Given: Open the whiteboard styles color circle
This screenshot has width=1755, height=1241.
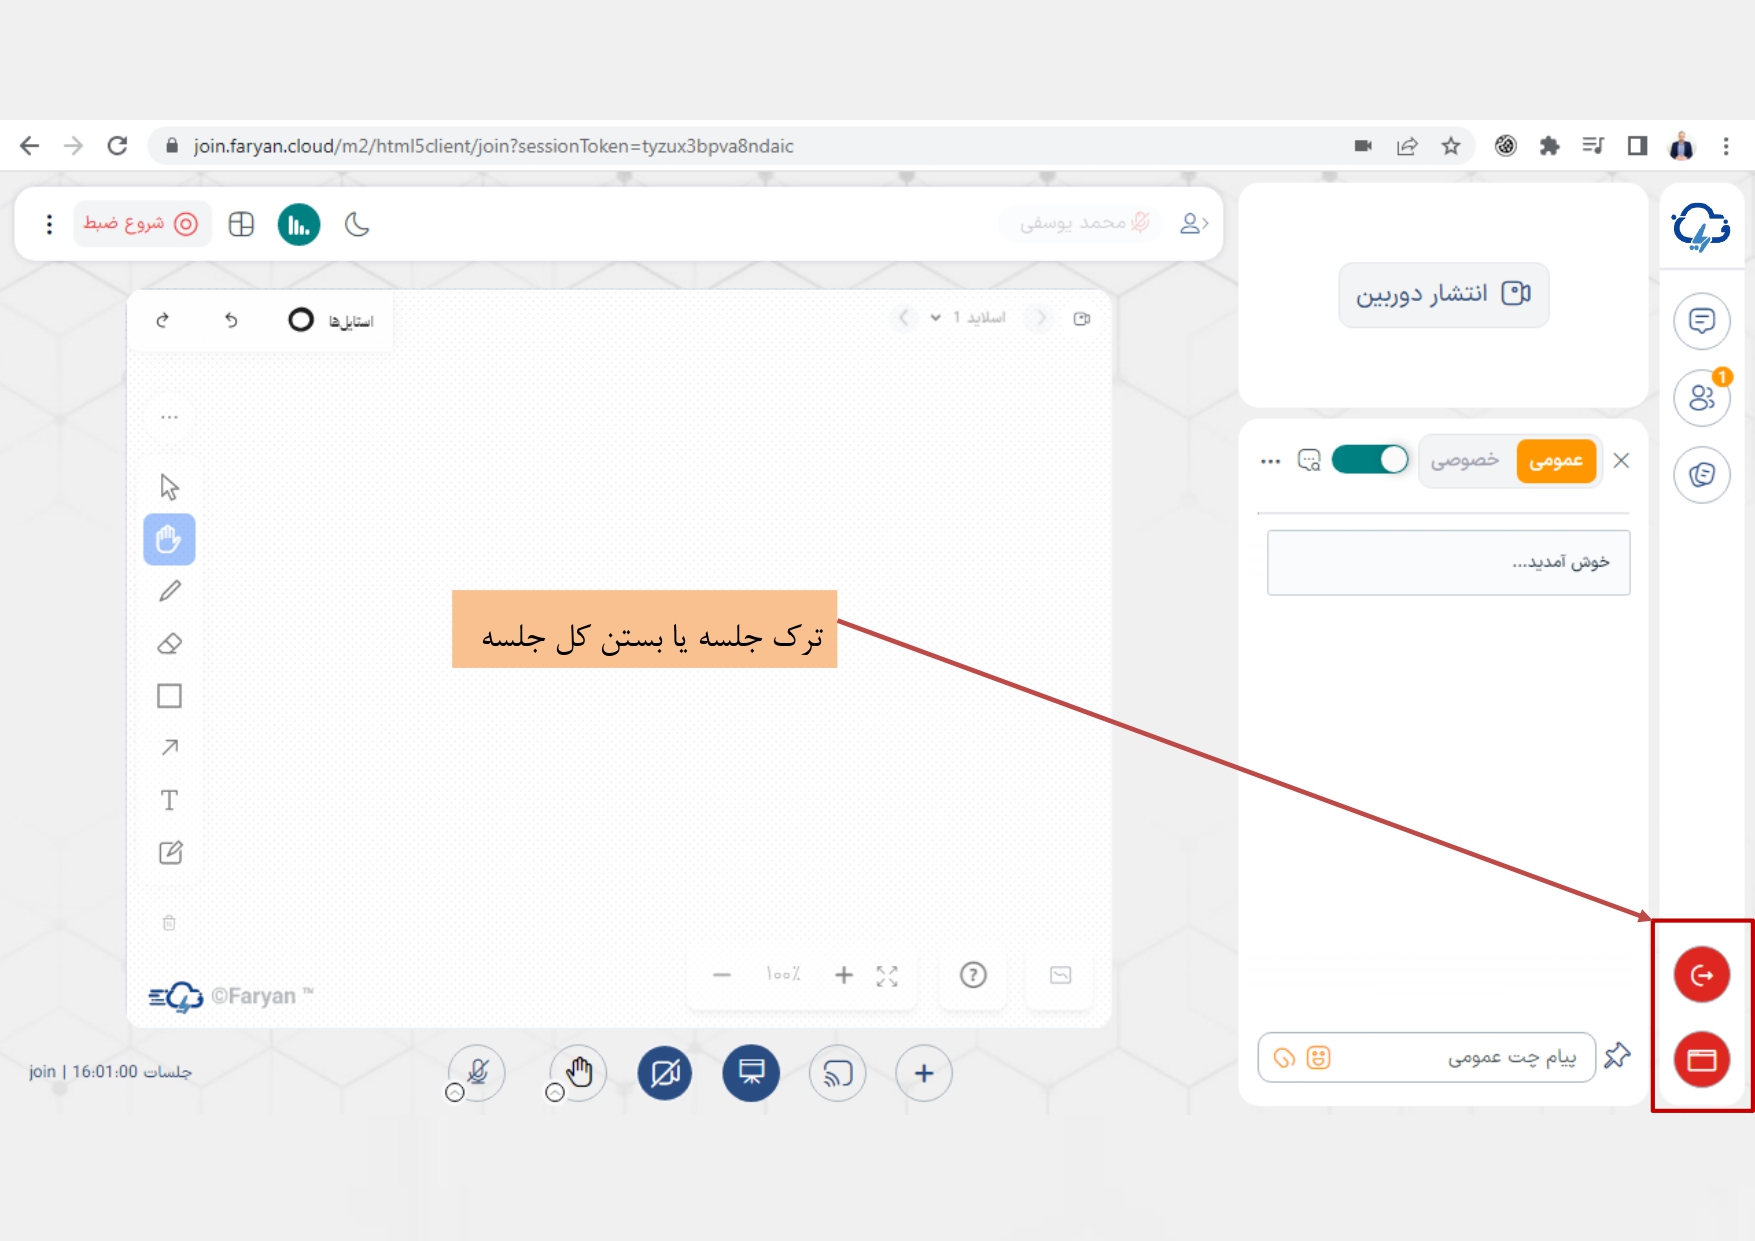Looking at the screenshot, I should 301,320.
